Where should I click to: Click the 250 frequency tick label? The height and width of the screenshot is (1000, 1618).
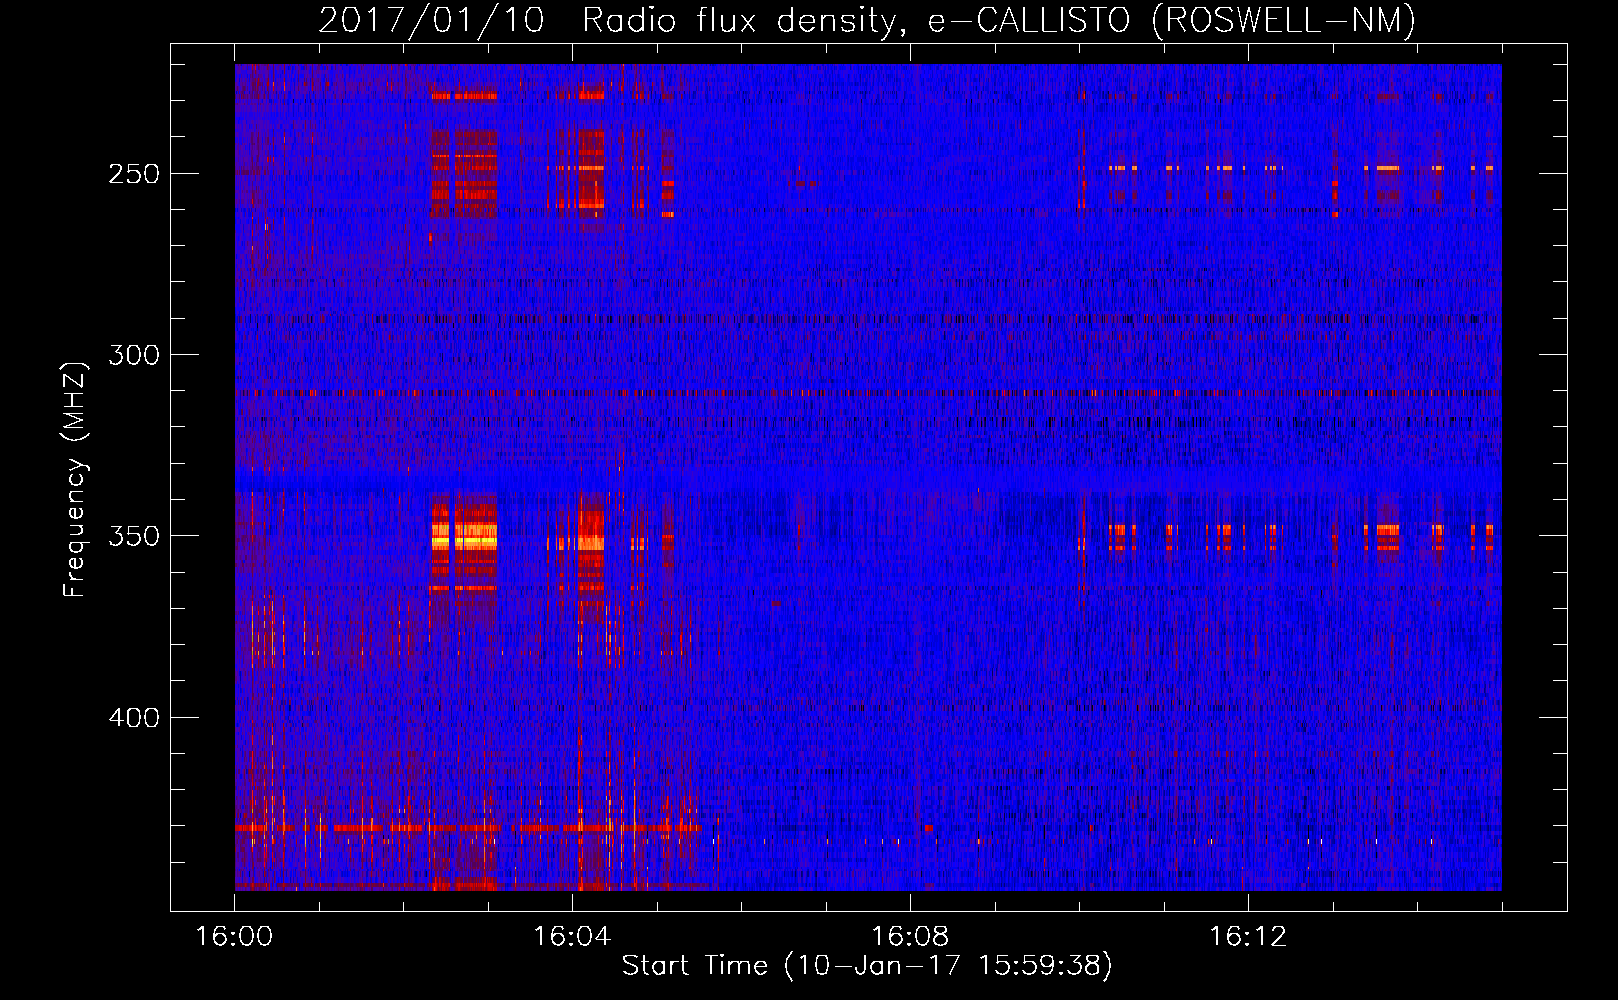pyautogui.click(x=134, y=174)
